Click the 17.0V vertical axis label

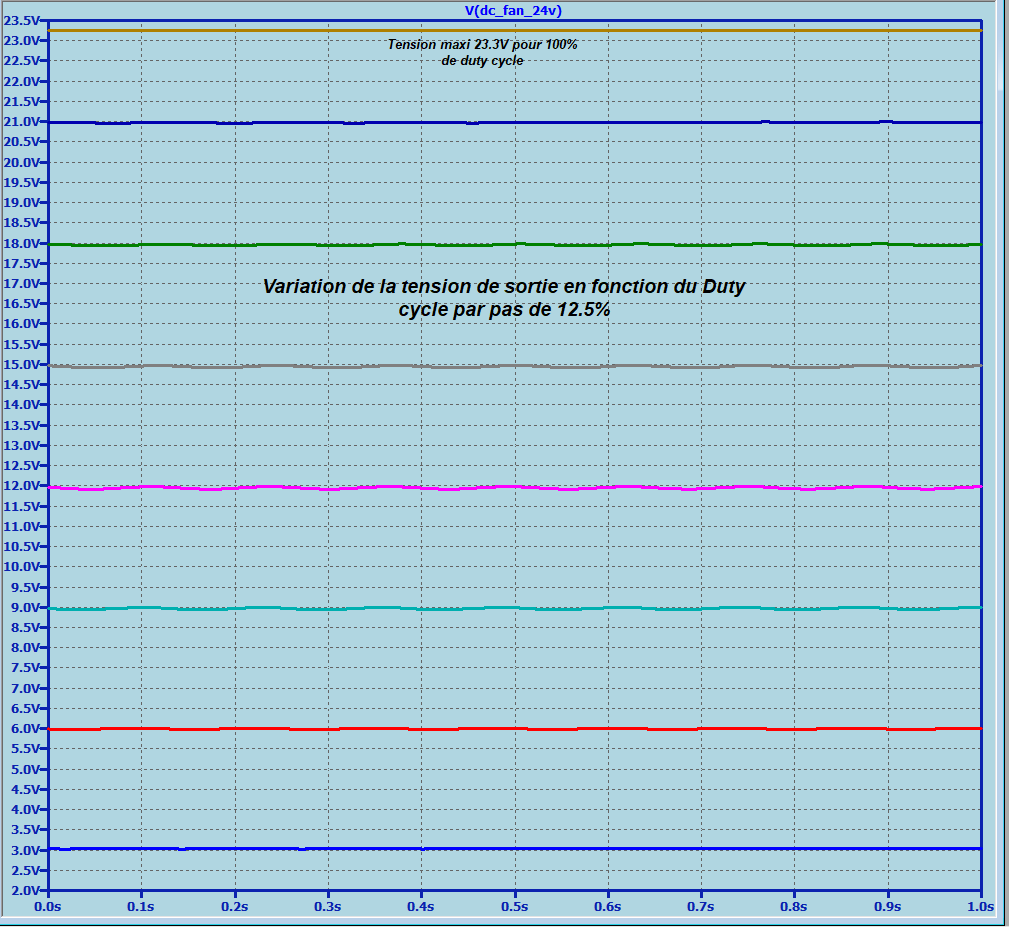21,284
